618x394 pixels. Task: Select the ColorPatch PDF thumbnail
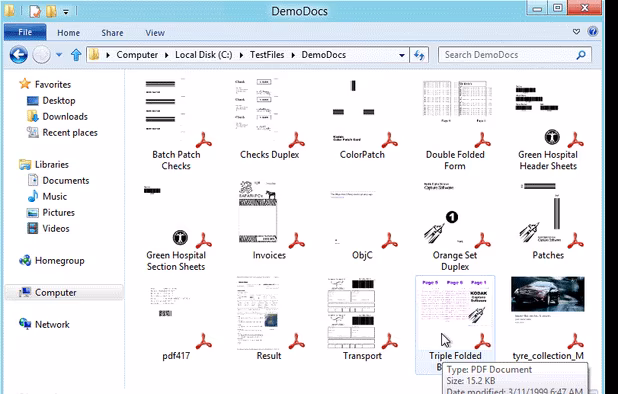tap(362, 113)
